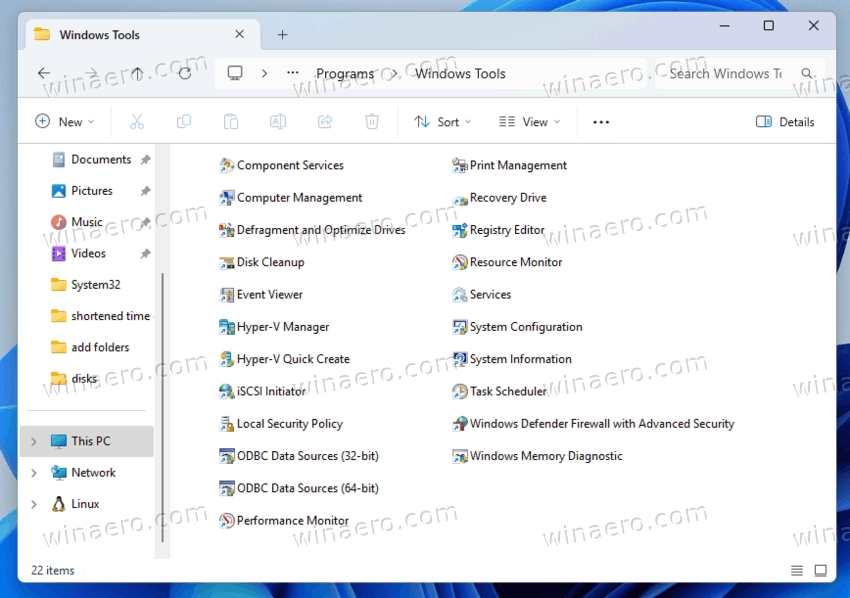850x598 pixels.
Task: Open Component Services shortcut icon
Action: (x=227, y=165)
